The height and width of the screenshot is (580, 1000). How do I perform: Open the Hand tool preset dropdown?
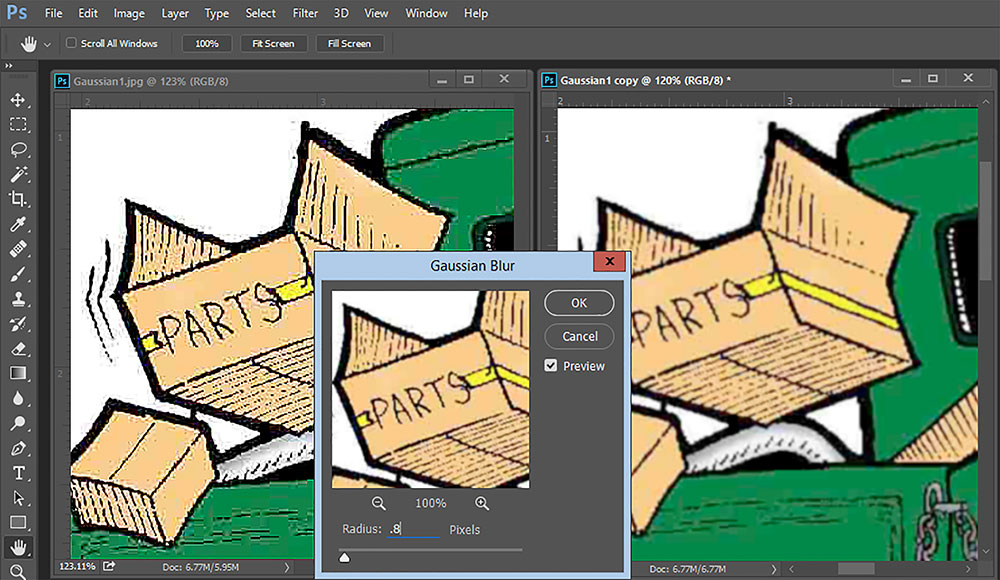47,45
